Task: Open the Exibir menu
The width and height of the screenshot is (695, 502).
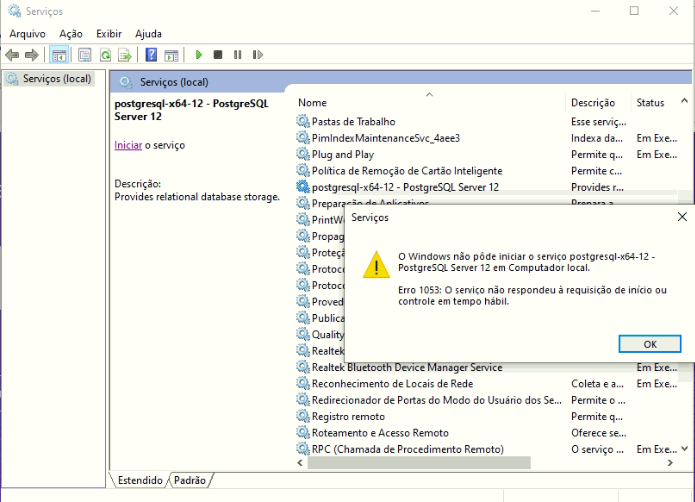Action: pyautogui.click(x=108, y=34)
